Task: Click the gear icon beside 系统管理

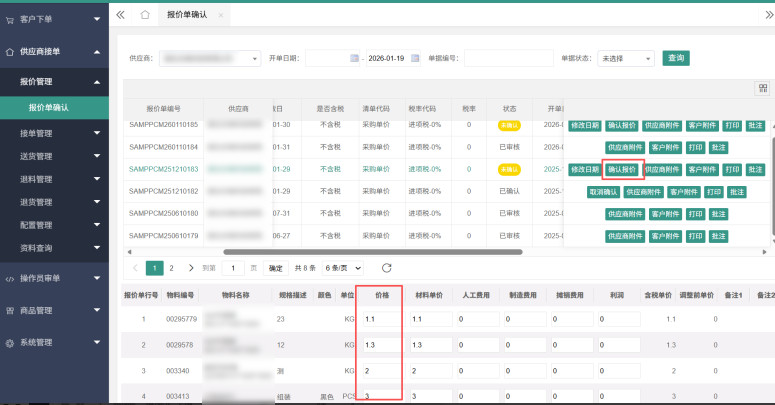Action: 9,343
